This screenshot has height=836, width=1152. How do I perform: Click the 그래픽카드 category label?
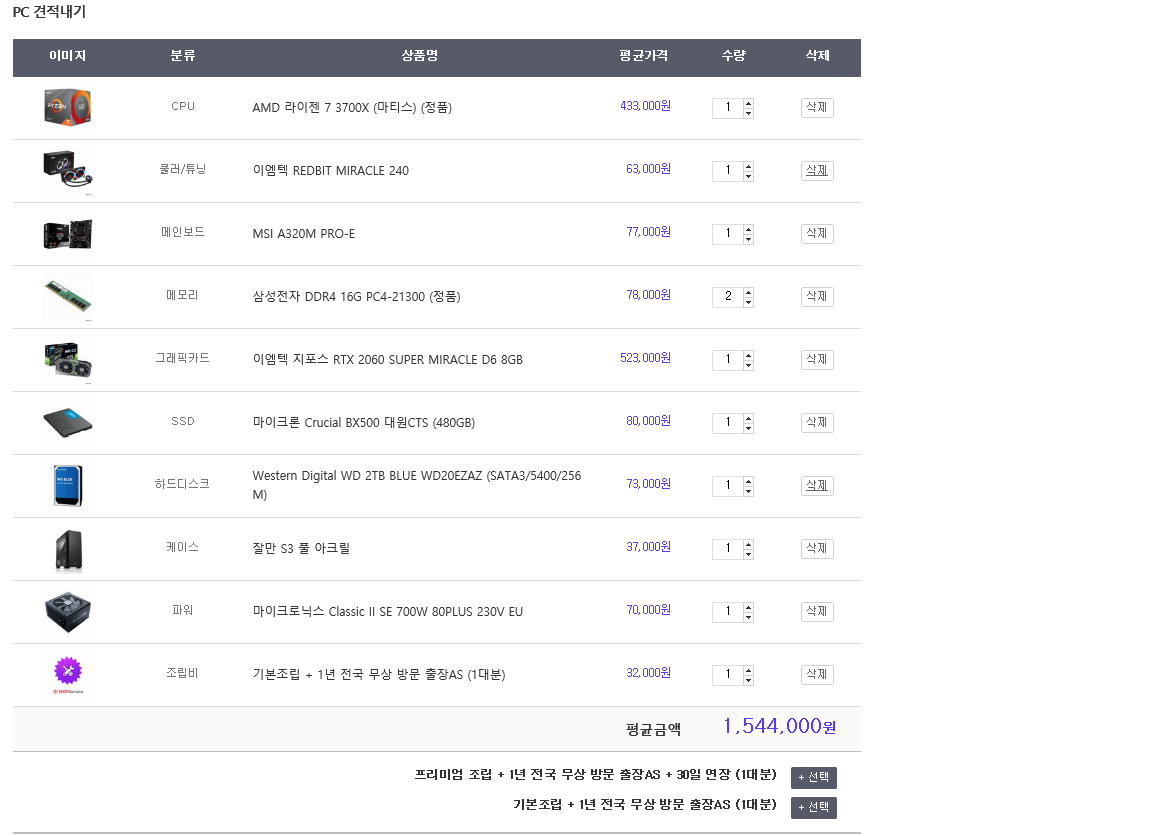click(x=182, y=358)
